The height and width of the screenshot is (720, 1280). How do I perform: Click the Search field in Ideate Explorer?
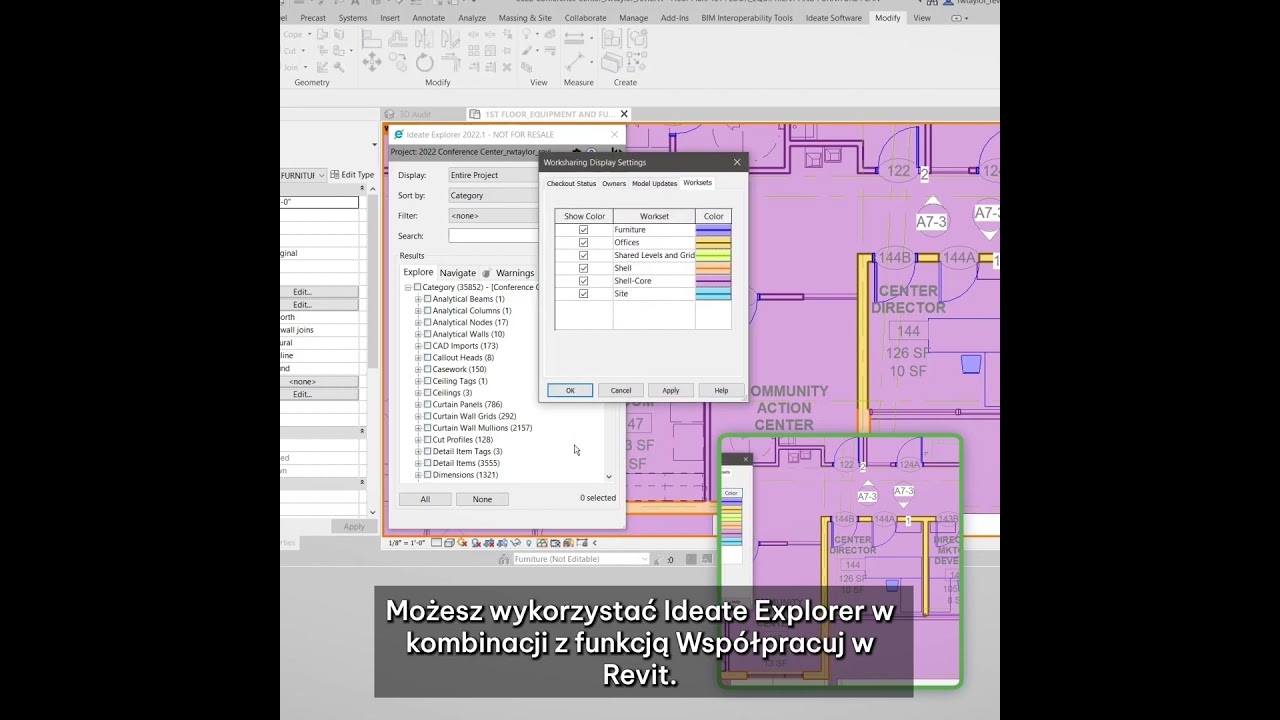[x=494, y=236]
